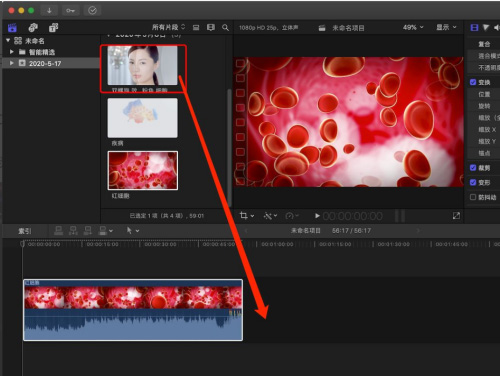This screenshot has width=500, height=376.
Task: Select the 2020-5-17 event row
Action: (x=51, y=63)
